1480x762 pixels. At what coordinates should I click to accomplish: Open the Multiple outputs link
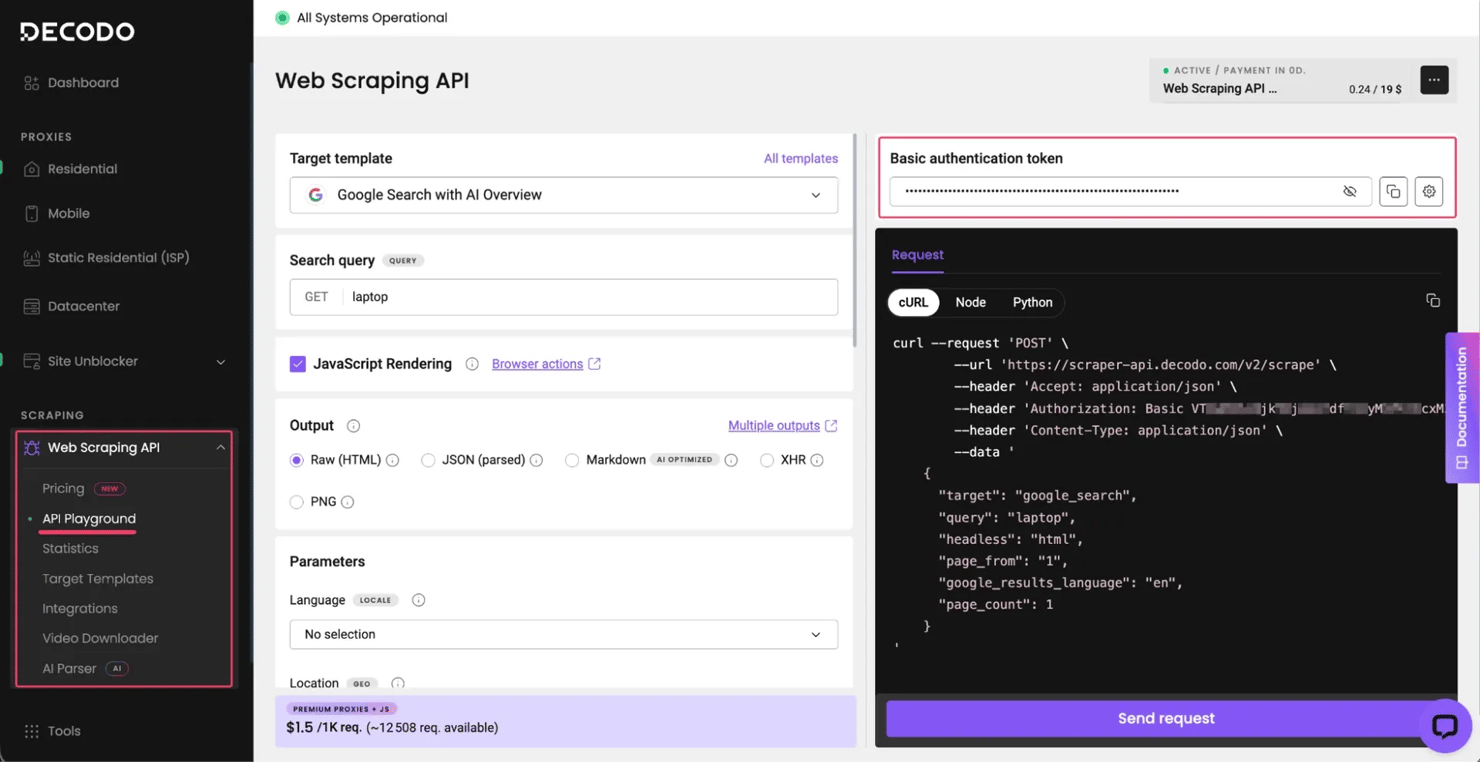coord(782,426)
